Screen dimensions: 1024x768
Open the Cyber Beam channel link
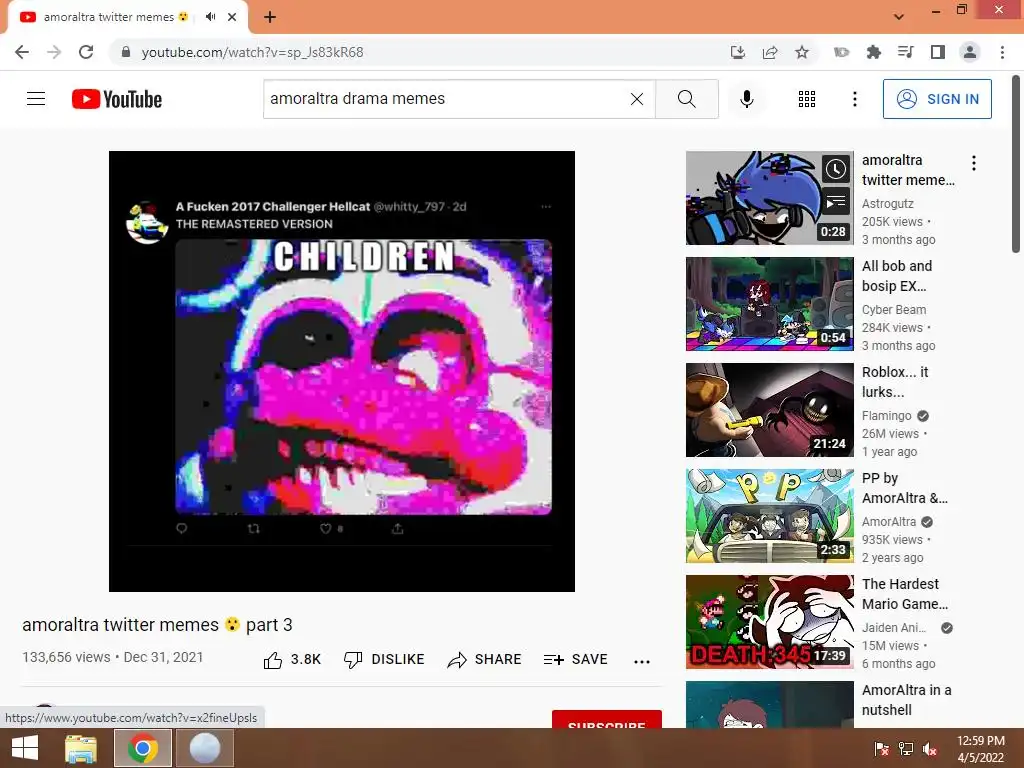[893, 310]
